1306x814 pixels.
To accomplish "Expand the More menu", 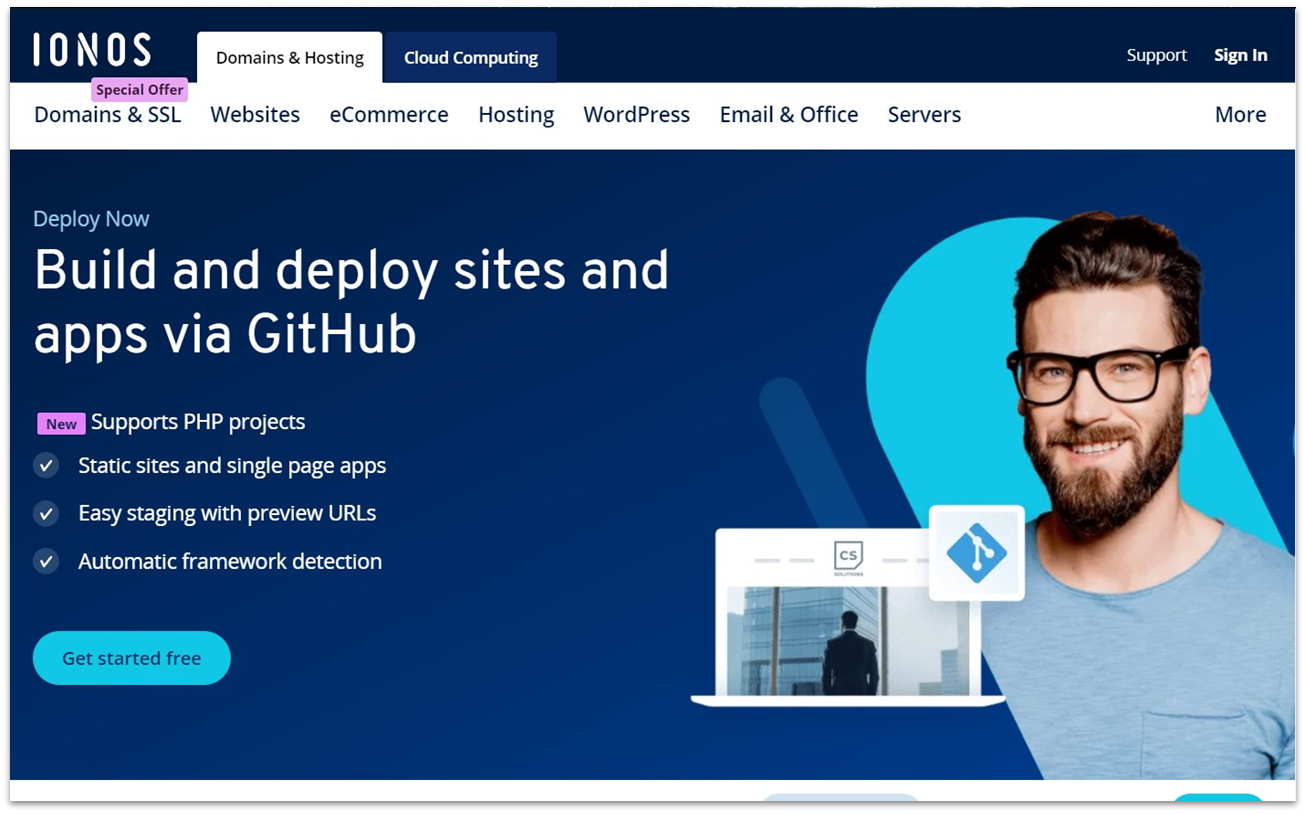I will [x=1241, y=115].
